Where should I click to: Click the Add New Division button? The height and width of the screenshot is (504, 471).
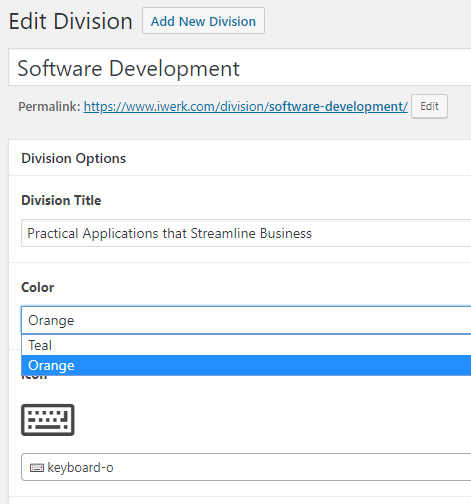203,21
